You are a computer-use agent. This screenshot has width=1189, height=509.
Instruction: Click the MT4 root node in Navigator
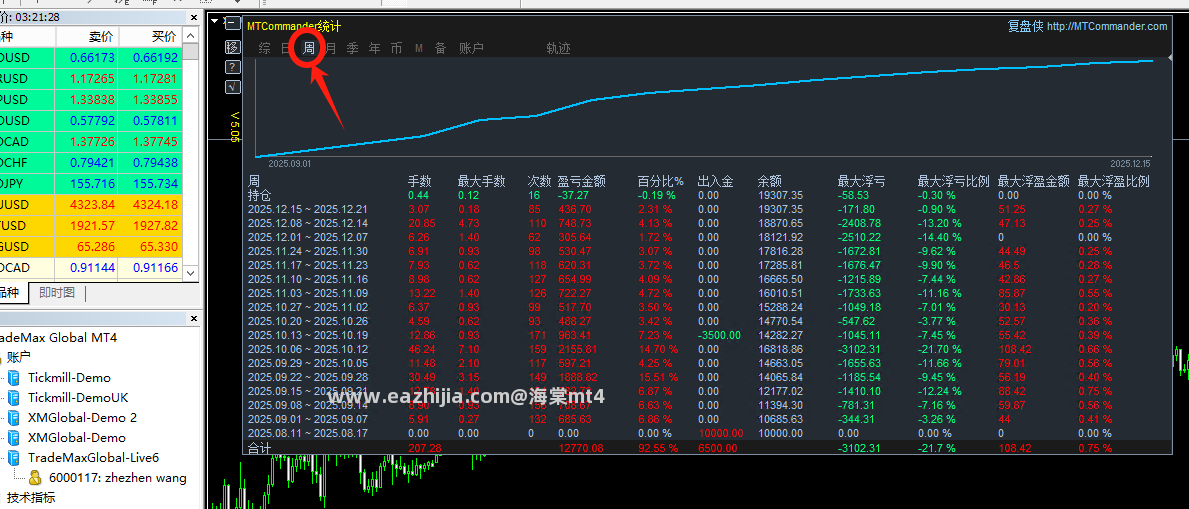tap(58, 338)
